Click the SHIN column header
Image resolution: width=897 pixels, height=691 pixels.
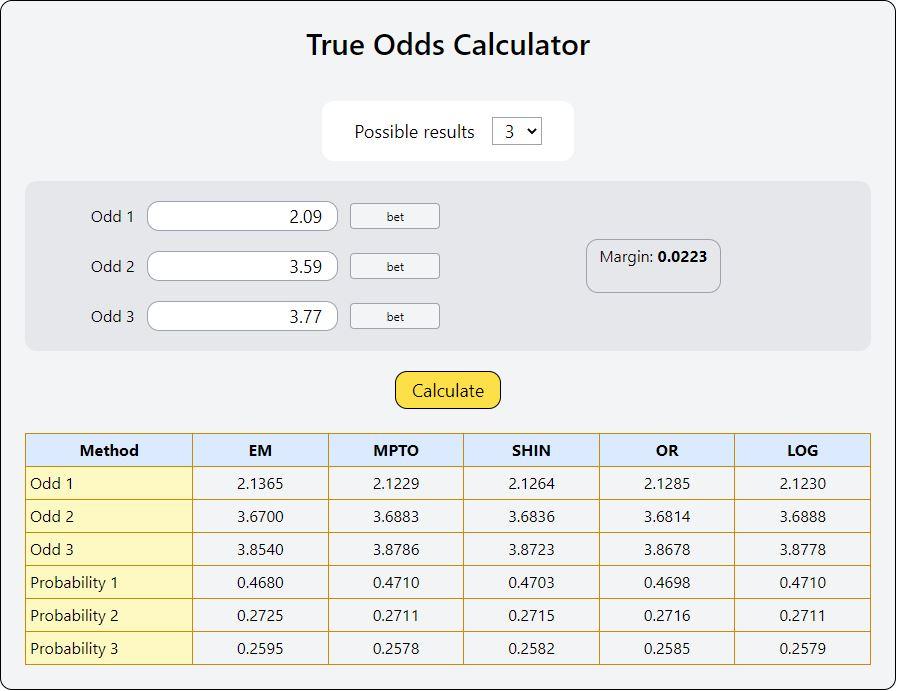coord(531,450)
